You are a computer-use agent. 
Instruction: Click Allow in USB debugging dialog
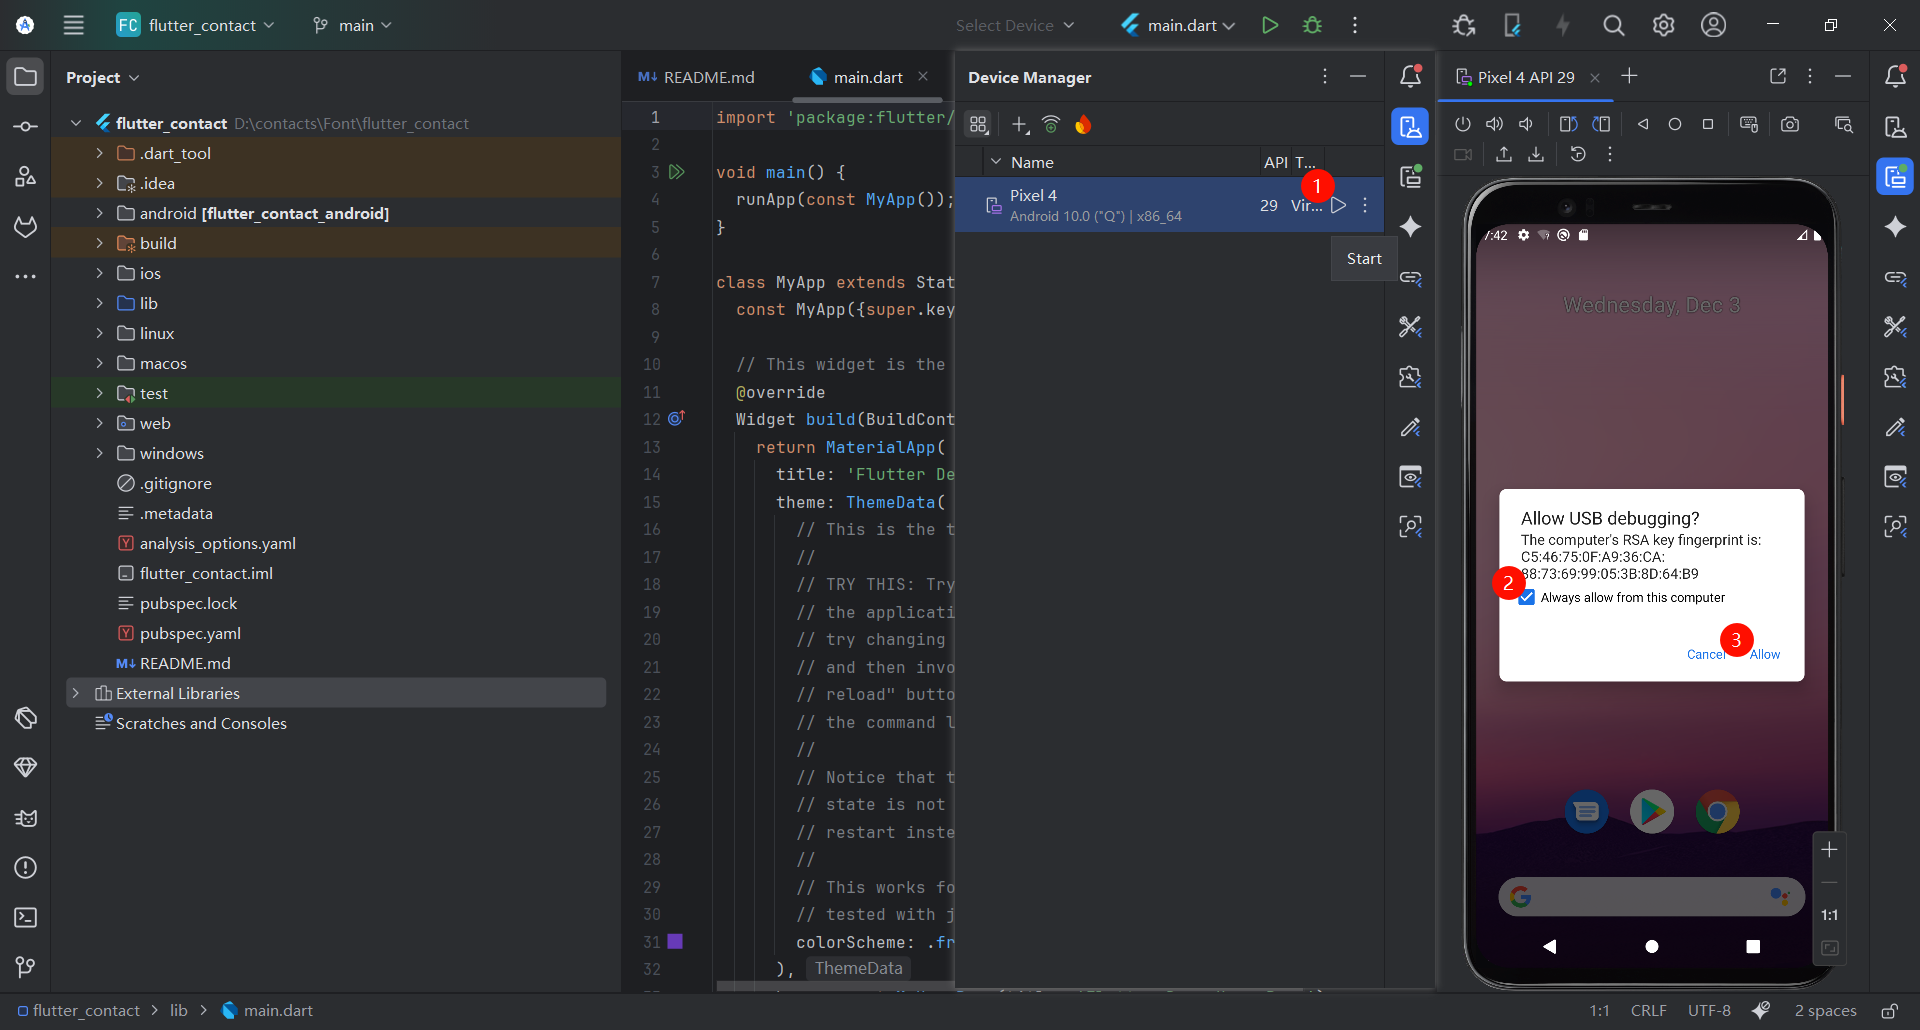click(1764, 654)
